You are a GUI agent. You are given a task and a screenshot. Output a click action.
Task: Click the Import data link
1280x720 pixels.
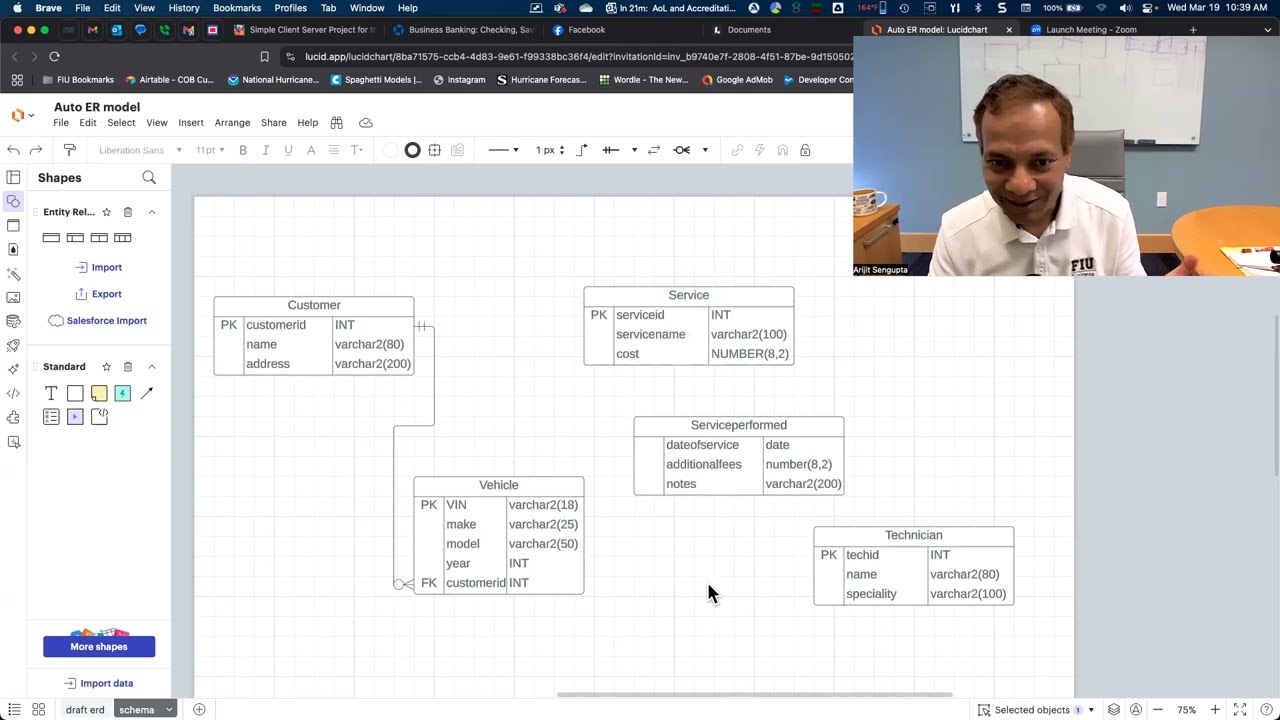pos(99,684)
